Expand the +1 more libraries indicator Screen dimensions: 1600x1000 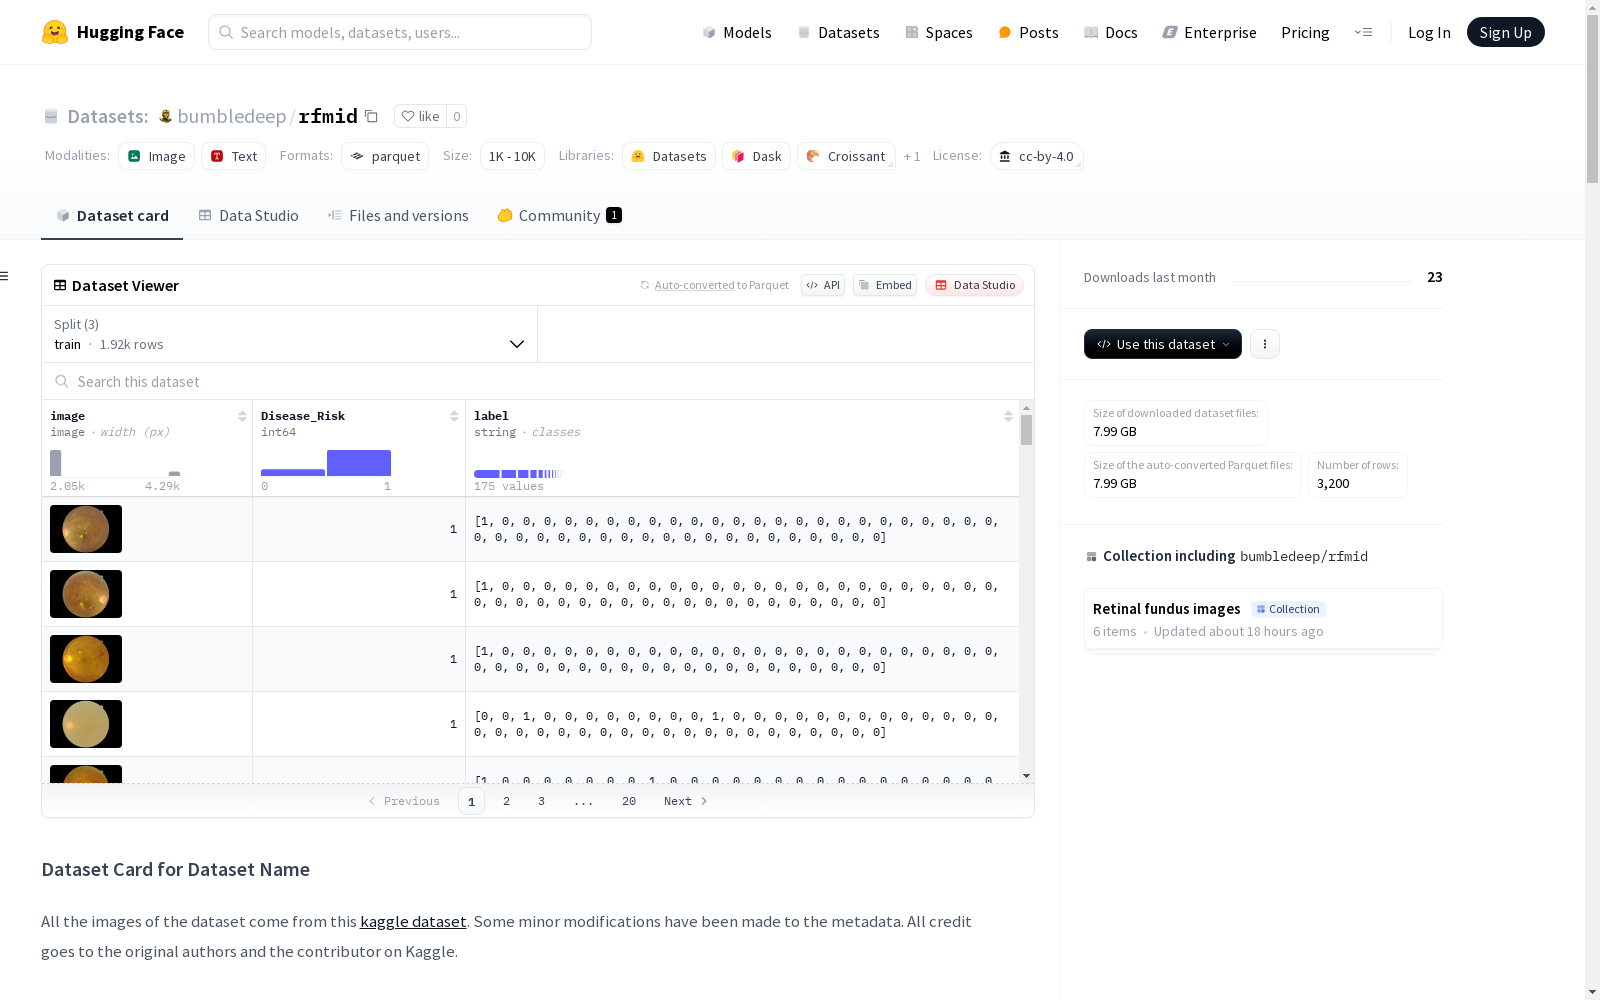click(911, 157)
